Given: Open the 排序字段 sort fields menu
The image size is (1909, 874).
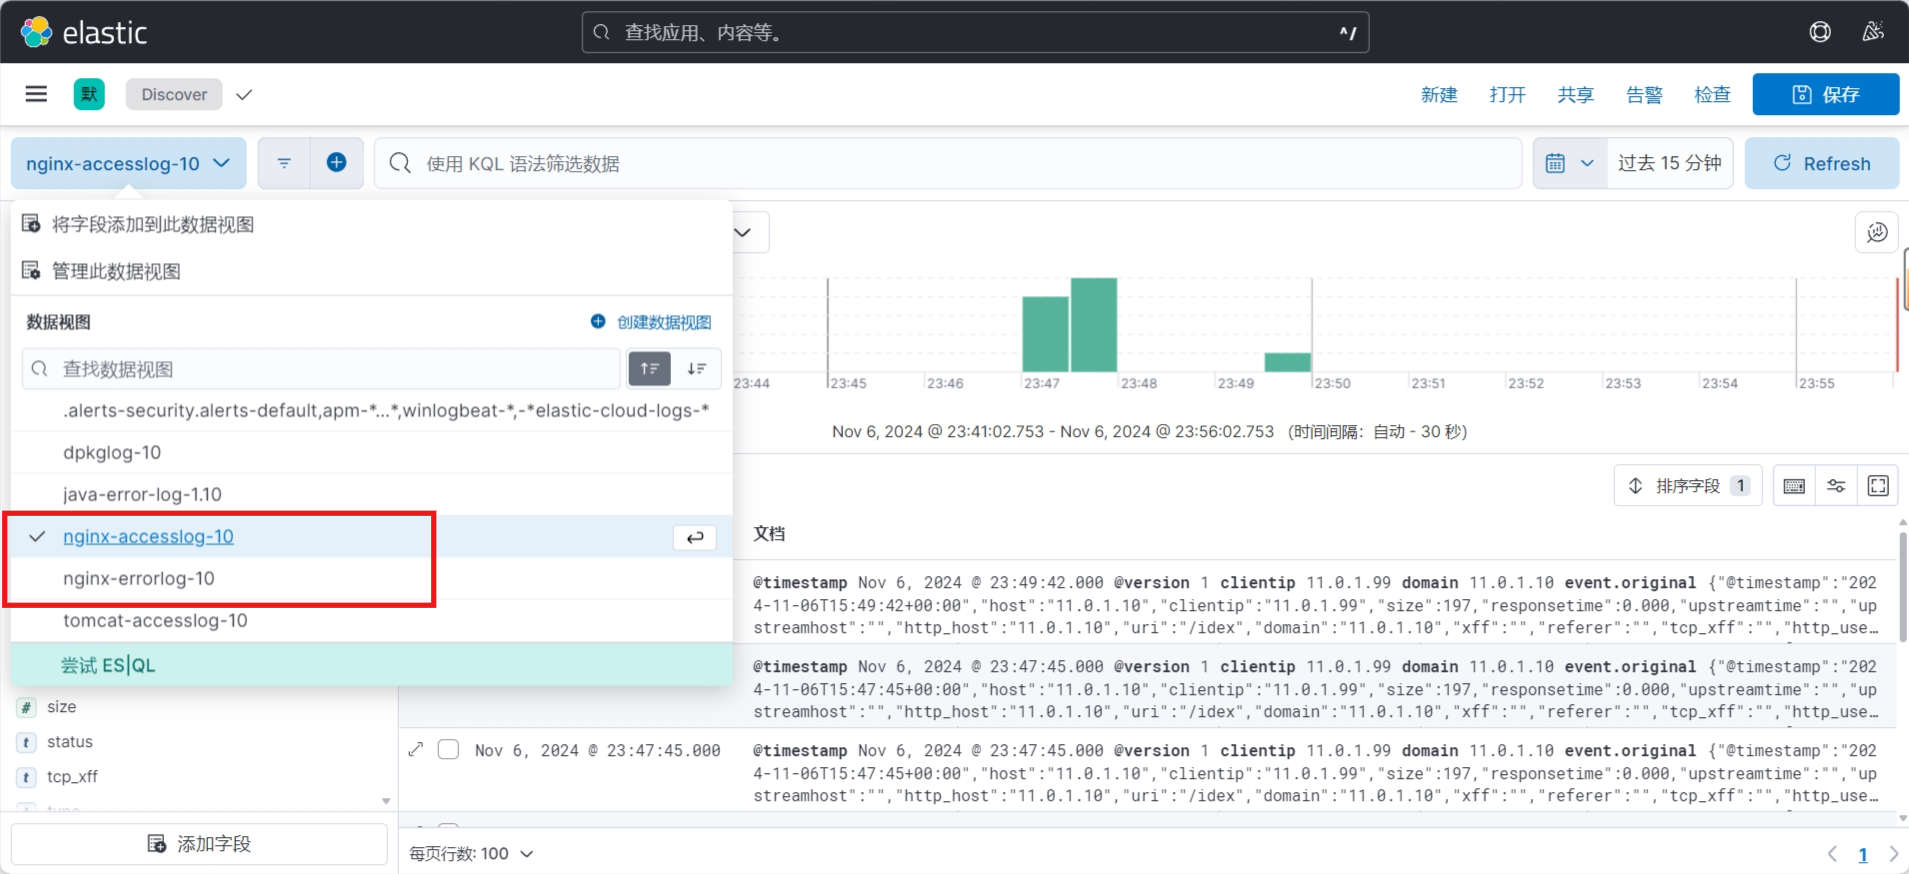Looking at the screenshot, I should tap(1688, 486).
